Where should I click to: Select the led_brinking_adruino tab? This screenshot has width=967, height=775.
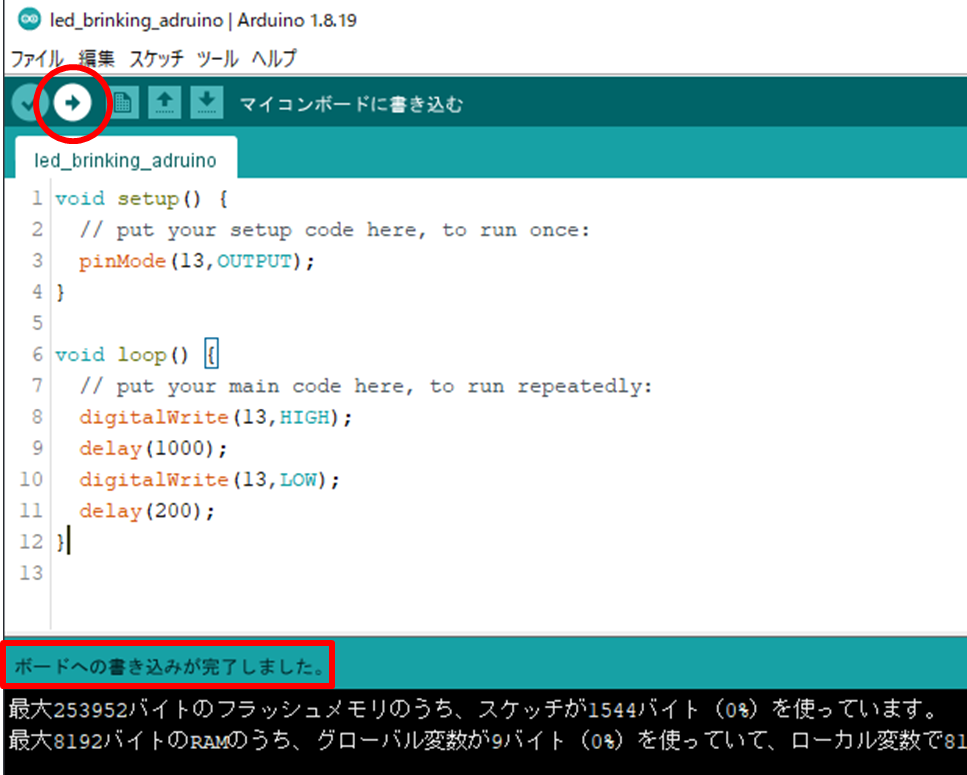pyautogui.click(x=126, y=160)
